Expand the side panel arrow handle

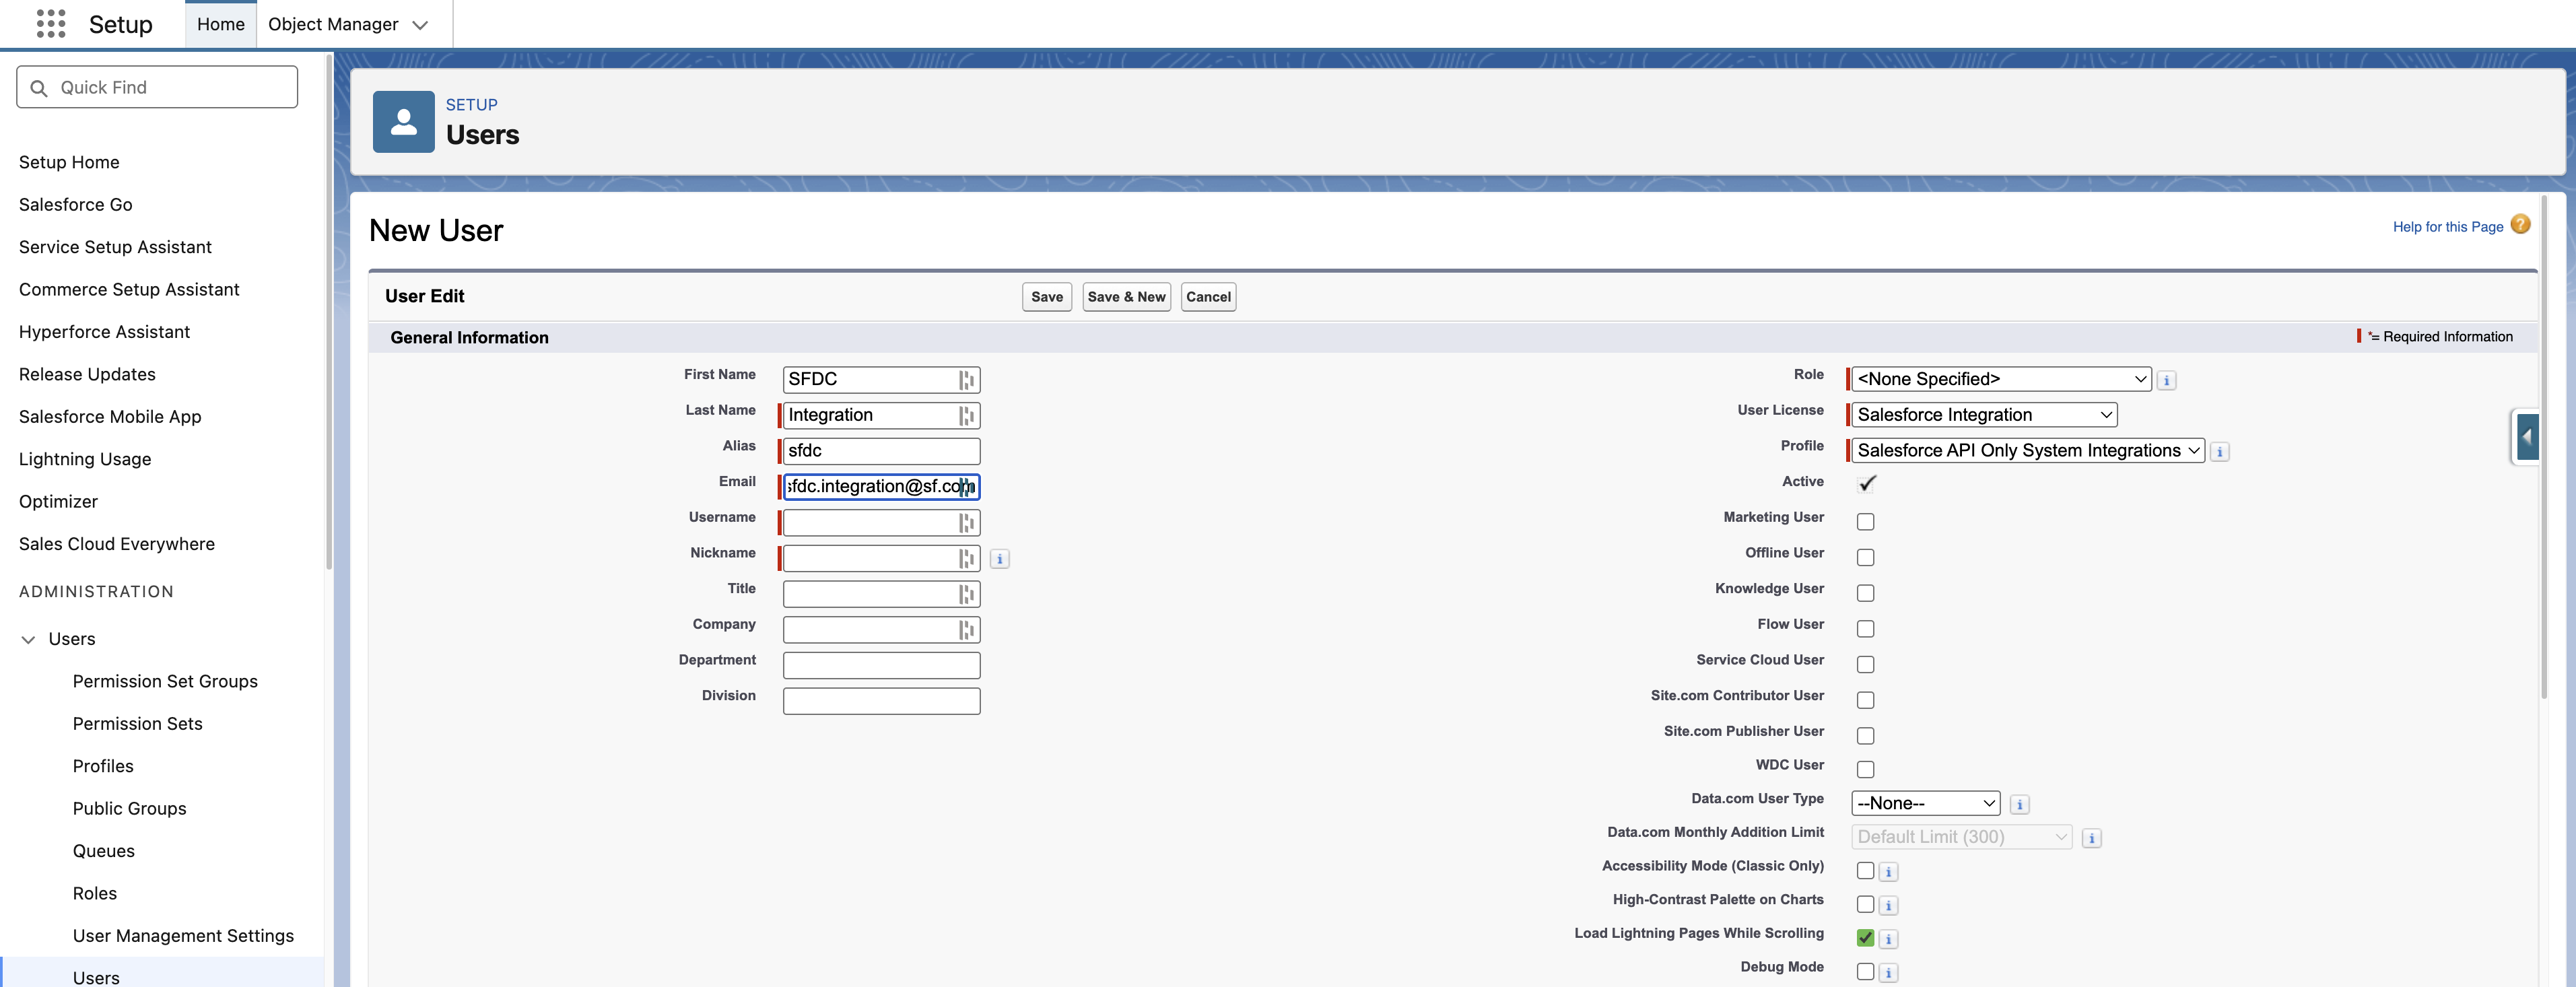click(x=2527, y=437)
